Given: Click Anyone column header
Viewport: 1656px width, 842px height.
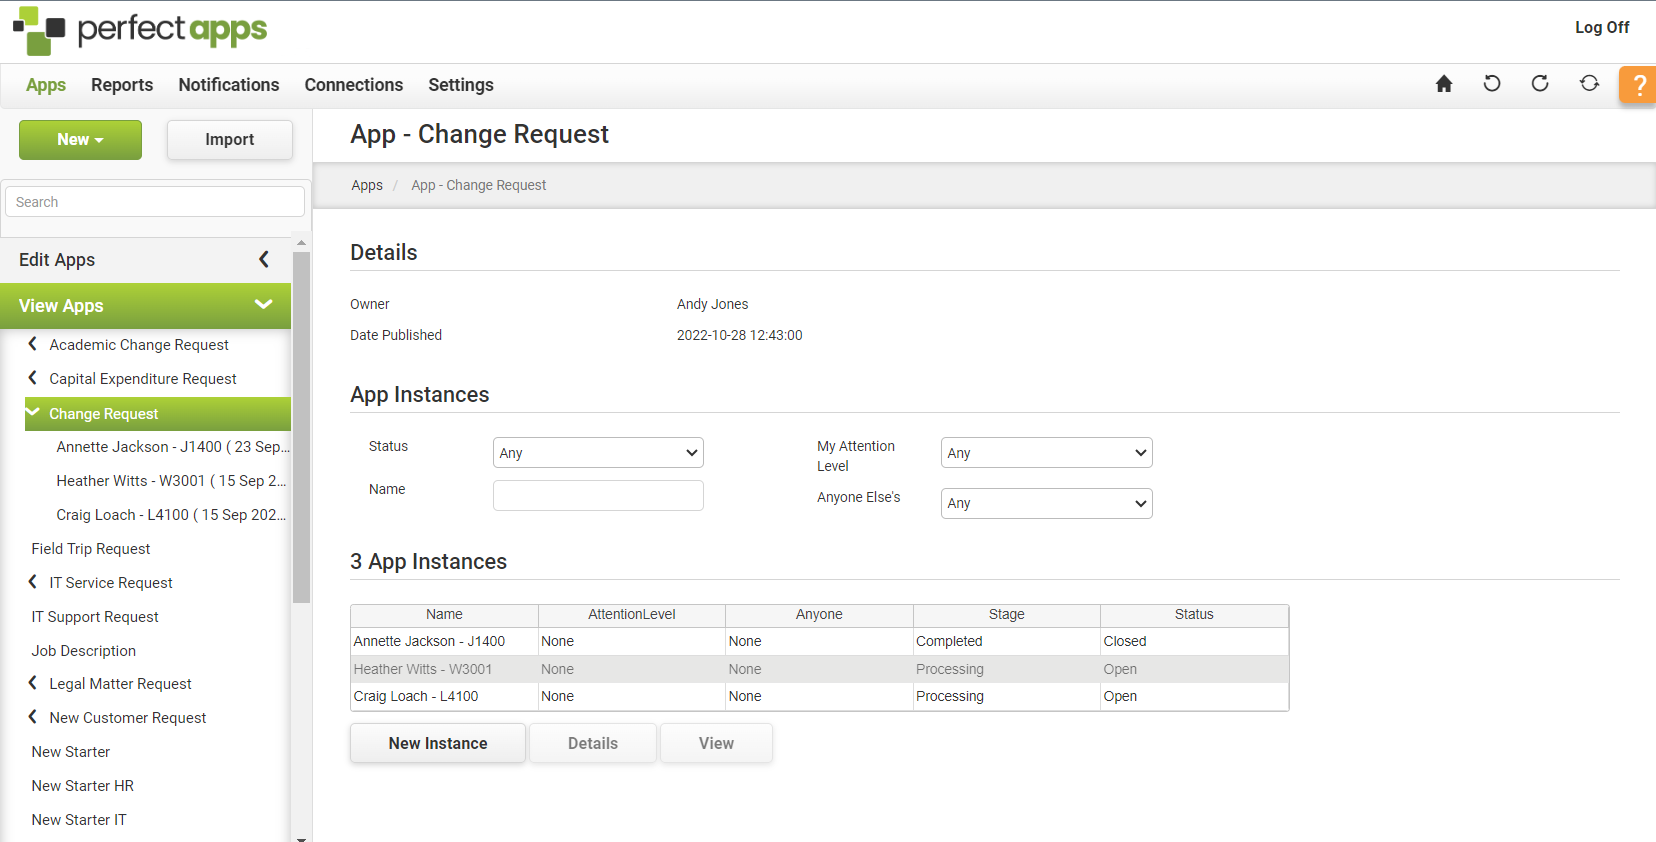Looking at the screenshot, I should click(x=819, y=614).
